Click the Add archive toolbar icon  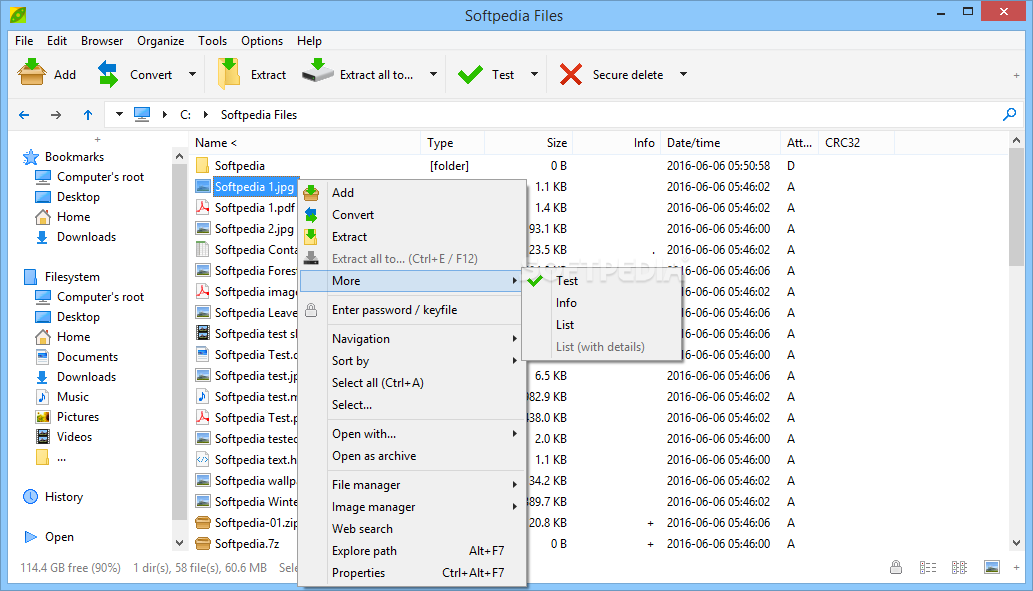coord(32,73)
